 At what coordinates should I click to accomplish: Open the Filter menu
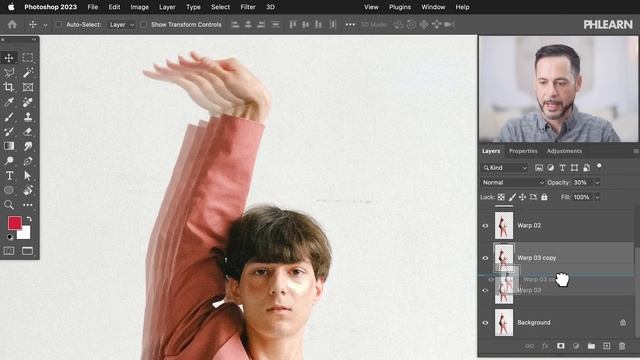click(x=248, y=7)
